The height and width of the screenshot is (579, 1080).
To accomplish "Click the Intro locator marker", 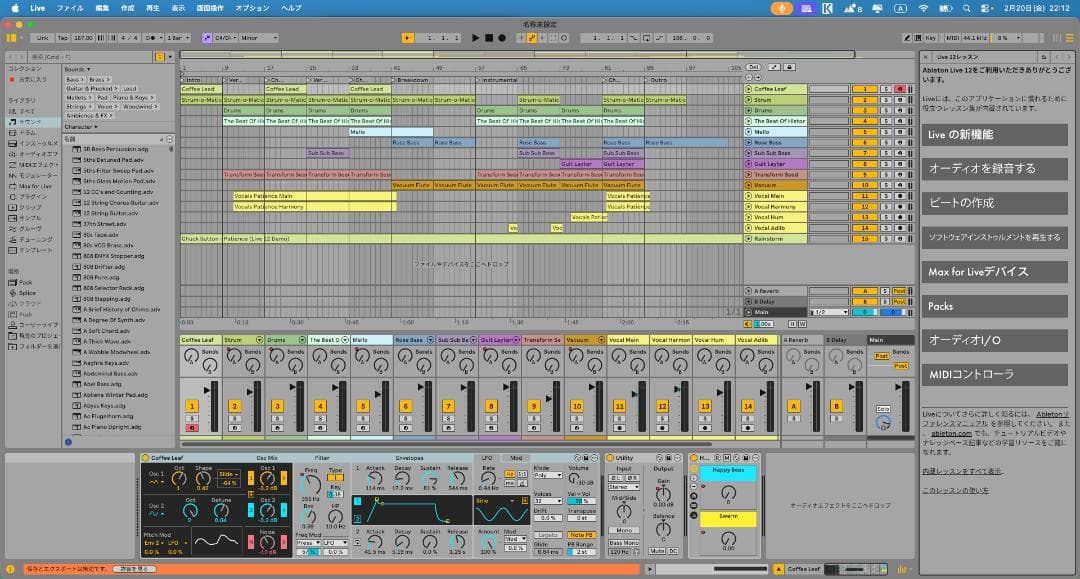I will [x=191, y=80].
